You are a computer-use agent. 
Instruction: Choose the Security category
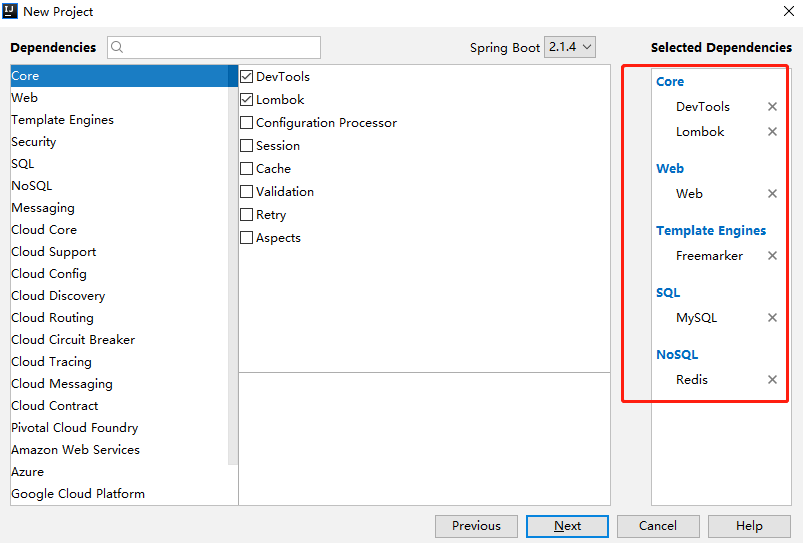pos(34,142)
